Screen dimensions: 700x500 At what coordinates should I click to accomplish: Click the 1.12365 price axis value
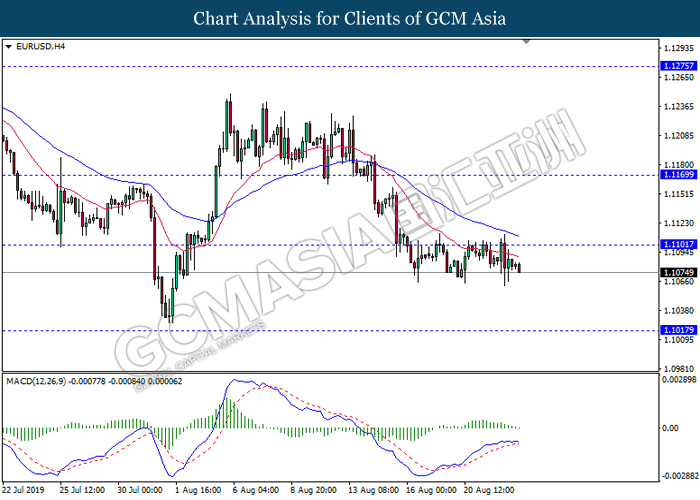click(679, 107)
